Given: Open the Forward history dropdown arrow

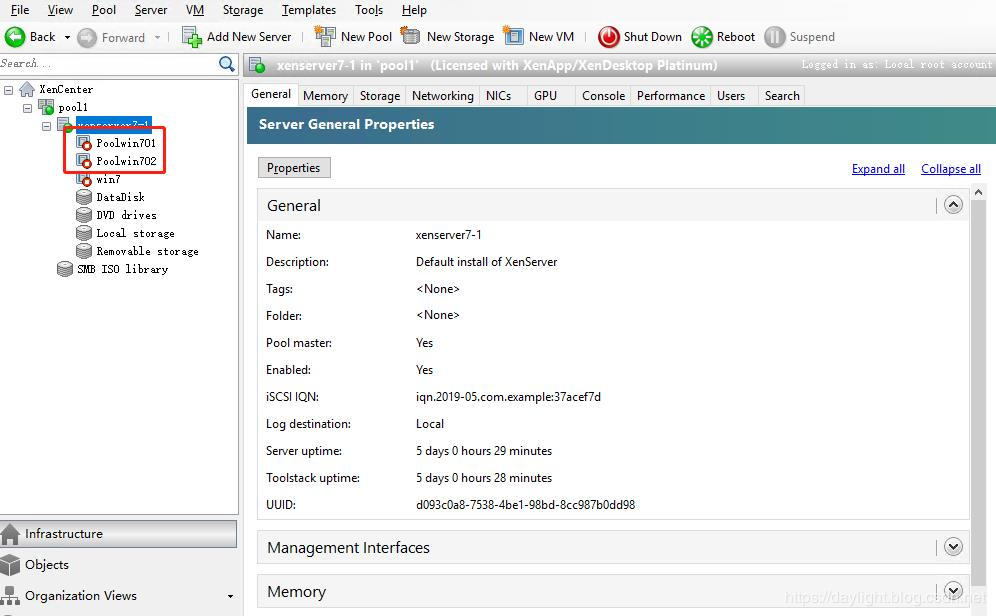Looking at the screenshot, I should [x=158, y=37].
